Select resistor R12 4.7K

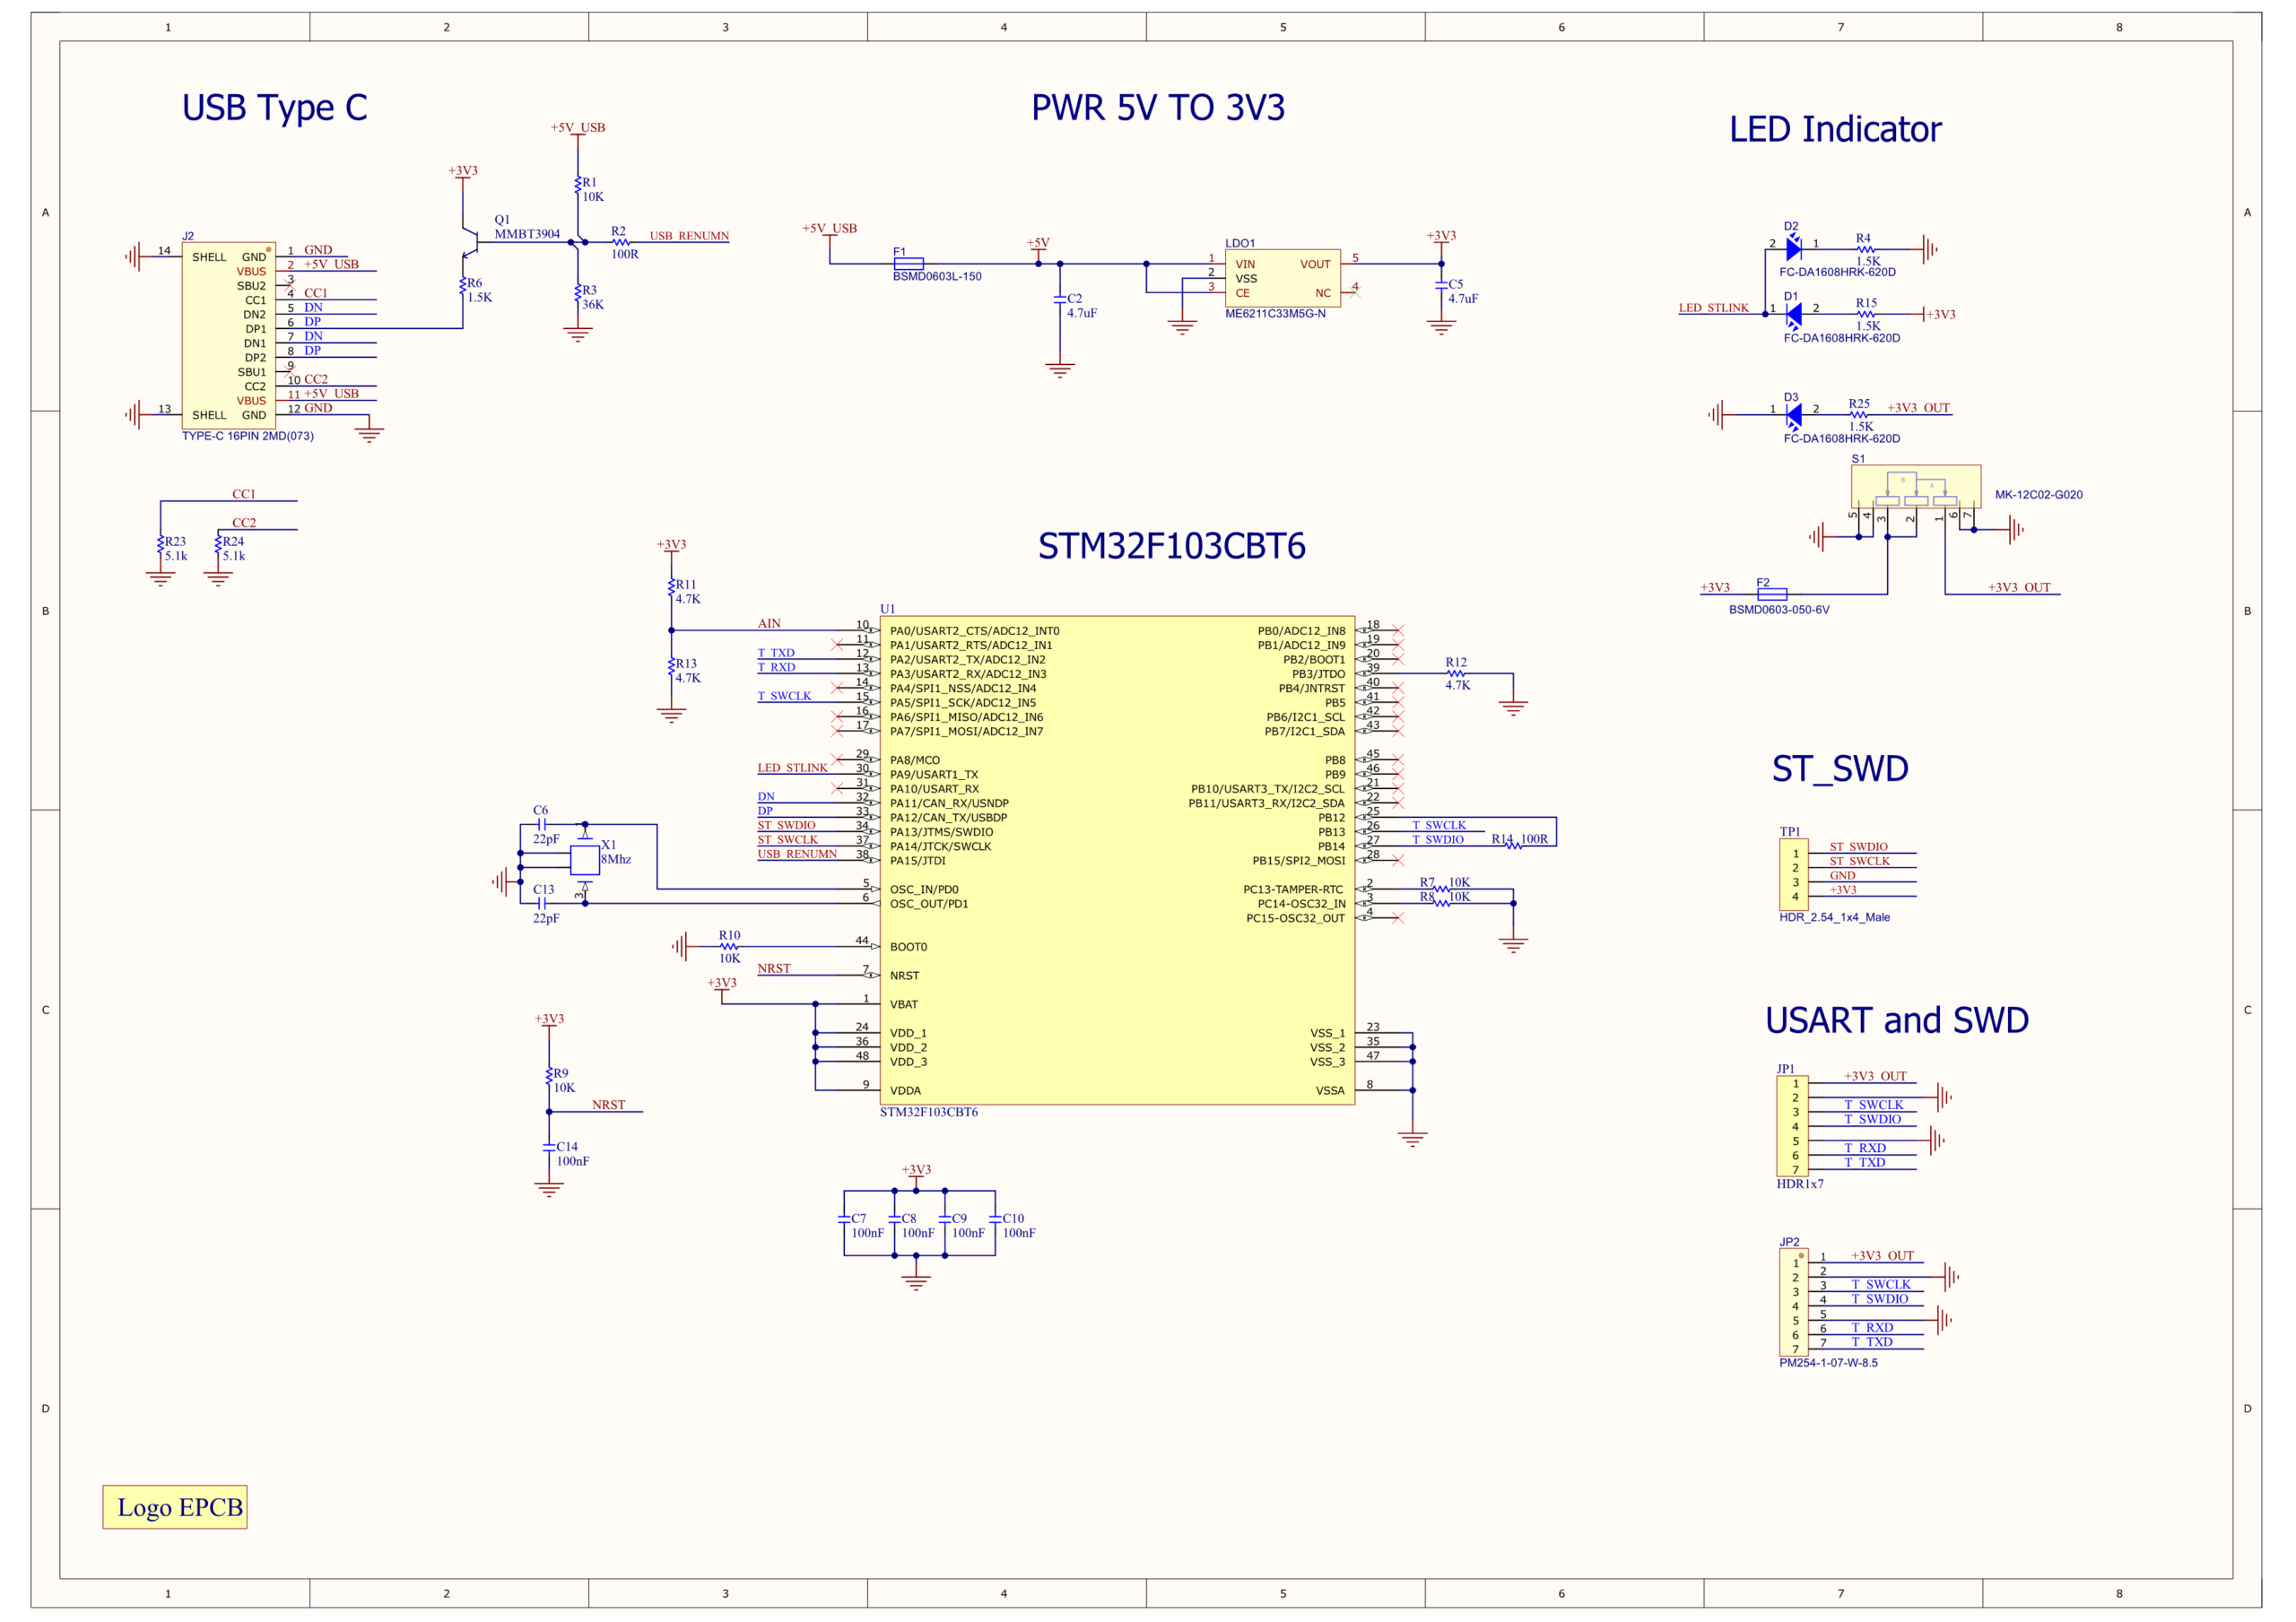point(1456,674)
